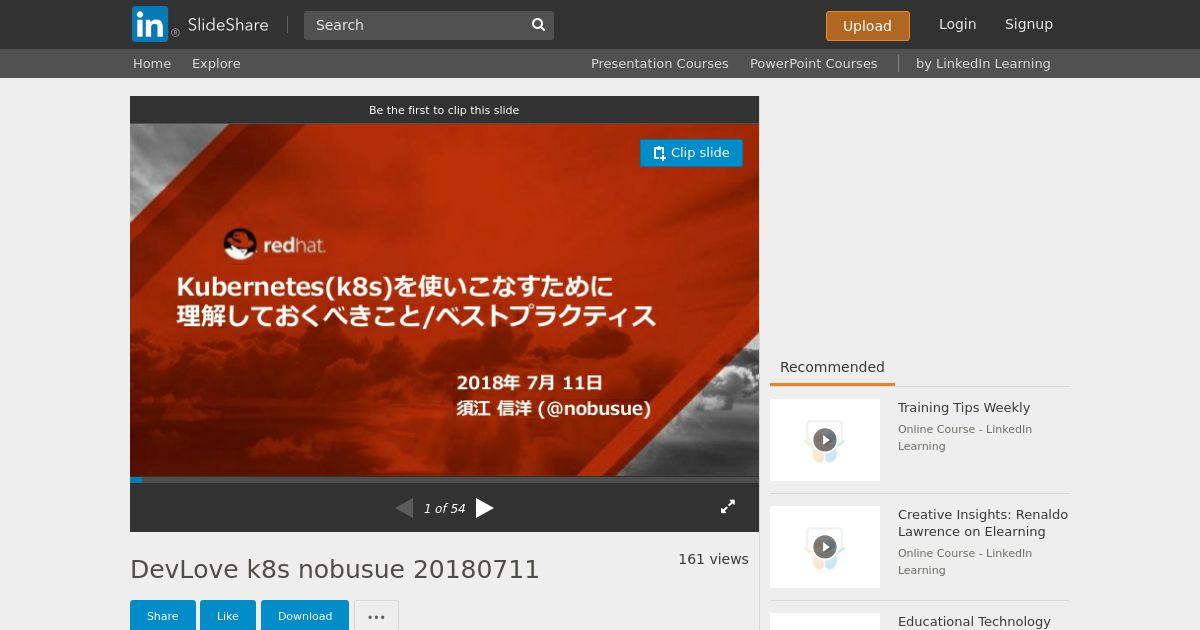
Task: Click the search magnifier icon
Action: (x=538, y=25)
